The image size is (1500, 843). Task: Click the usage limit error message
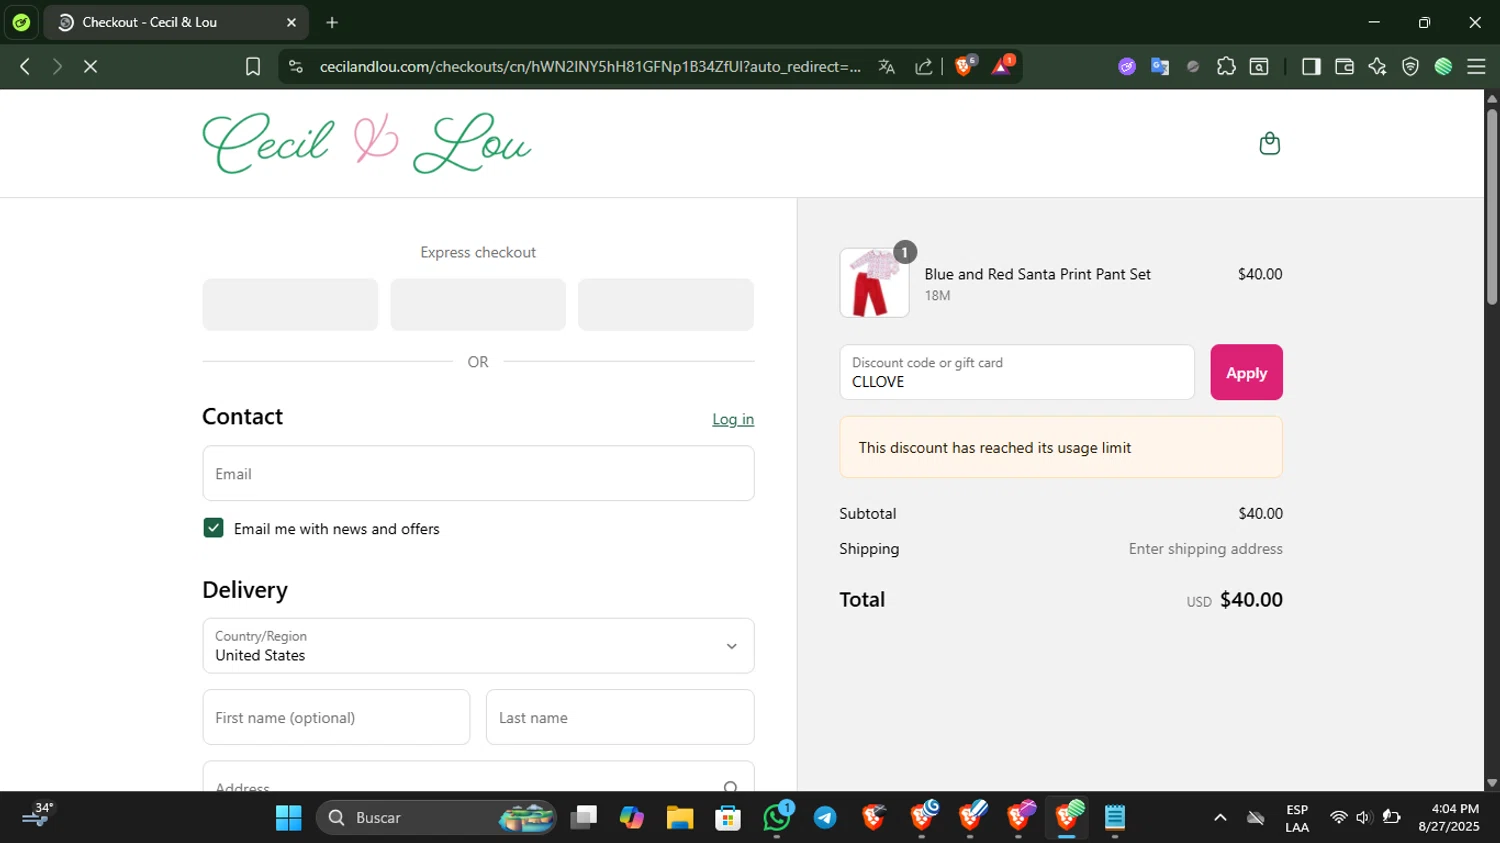click(1061, 447)
